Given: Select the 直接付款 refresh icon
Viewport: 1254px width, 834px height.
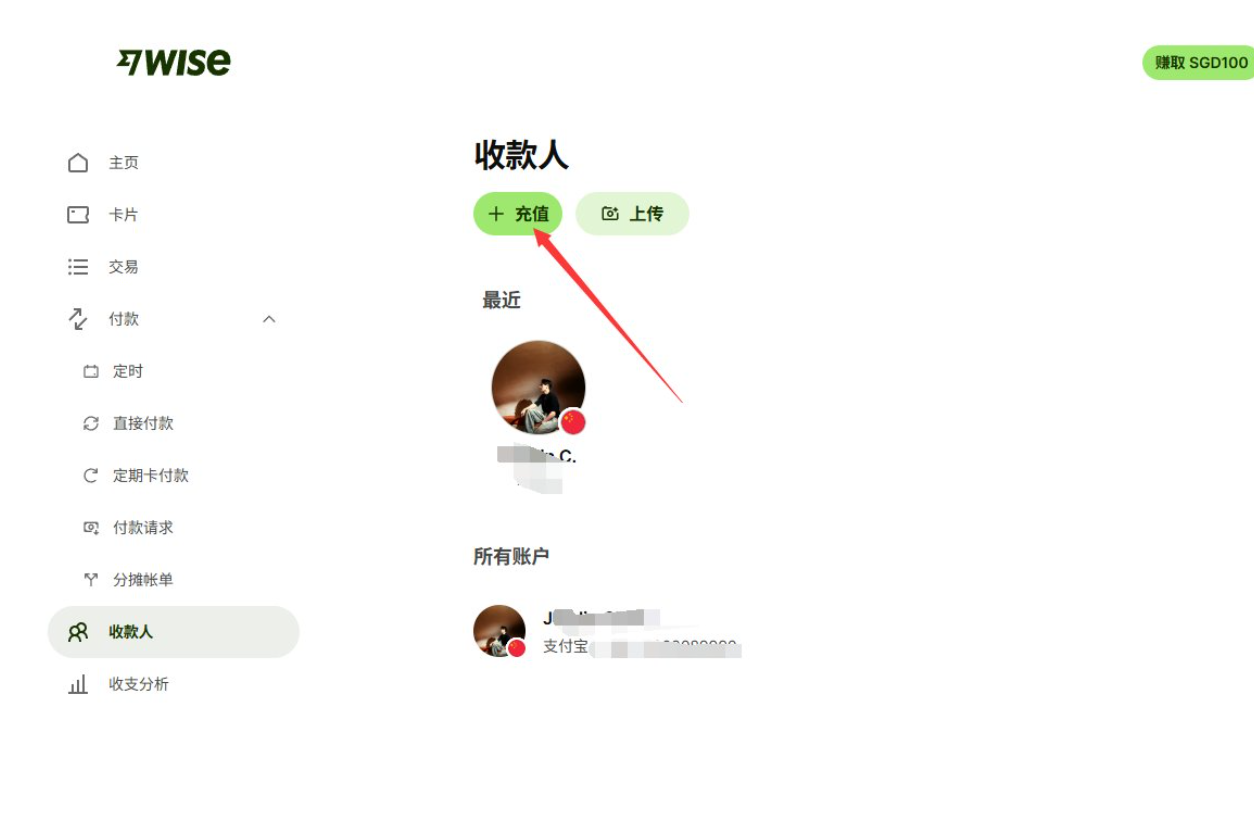Looking at the screenshot, I should pos(91,423).
